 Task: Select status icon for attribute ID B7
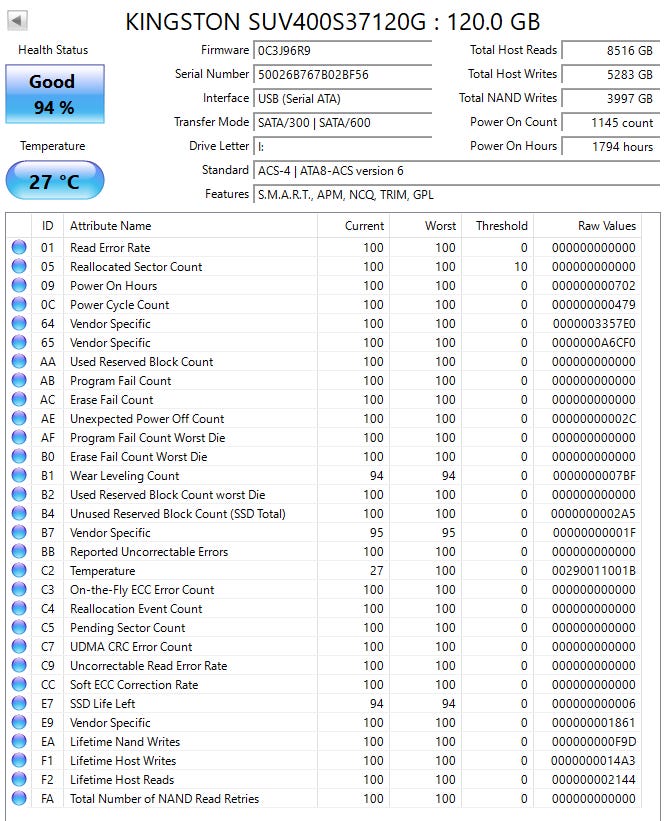19,532
